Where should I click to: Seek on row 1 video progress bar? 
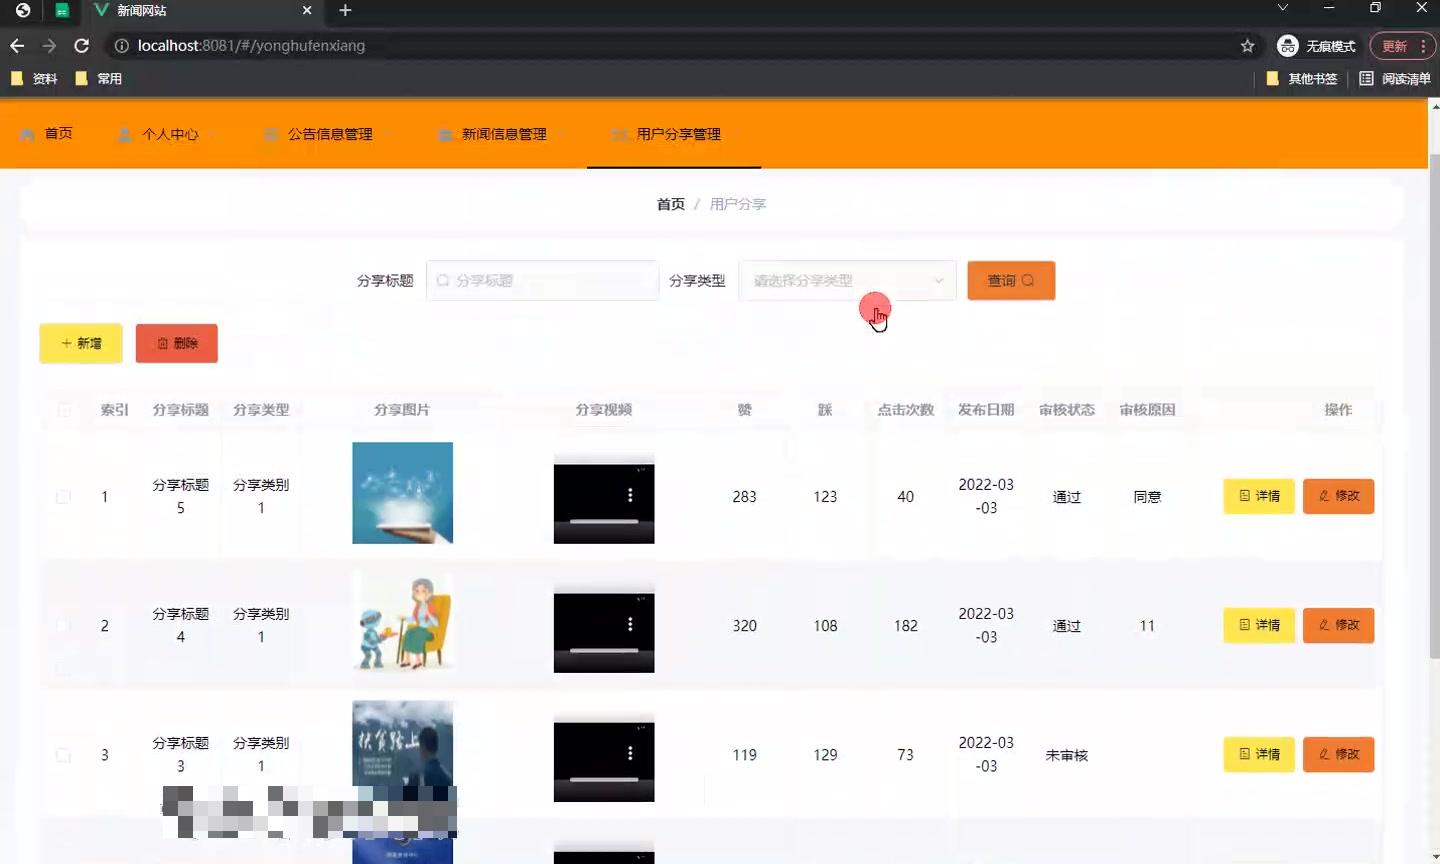[604, 521]
